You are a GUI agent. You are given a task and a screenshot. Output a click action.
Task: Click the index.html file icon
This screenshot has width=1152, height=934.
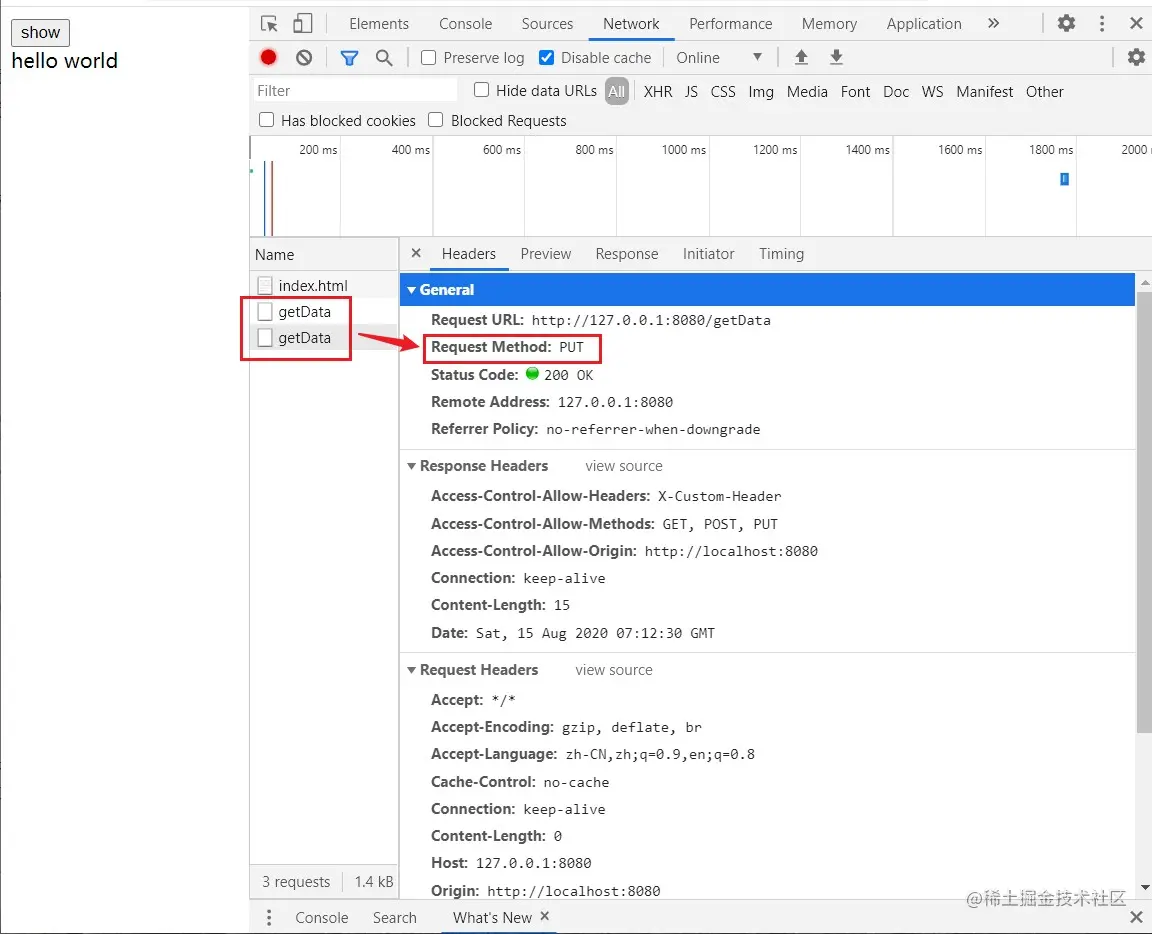pyautogui.click(x=265, y=285)
